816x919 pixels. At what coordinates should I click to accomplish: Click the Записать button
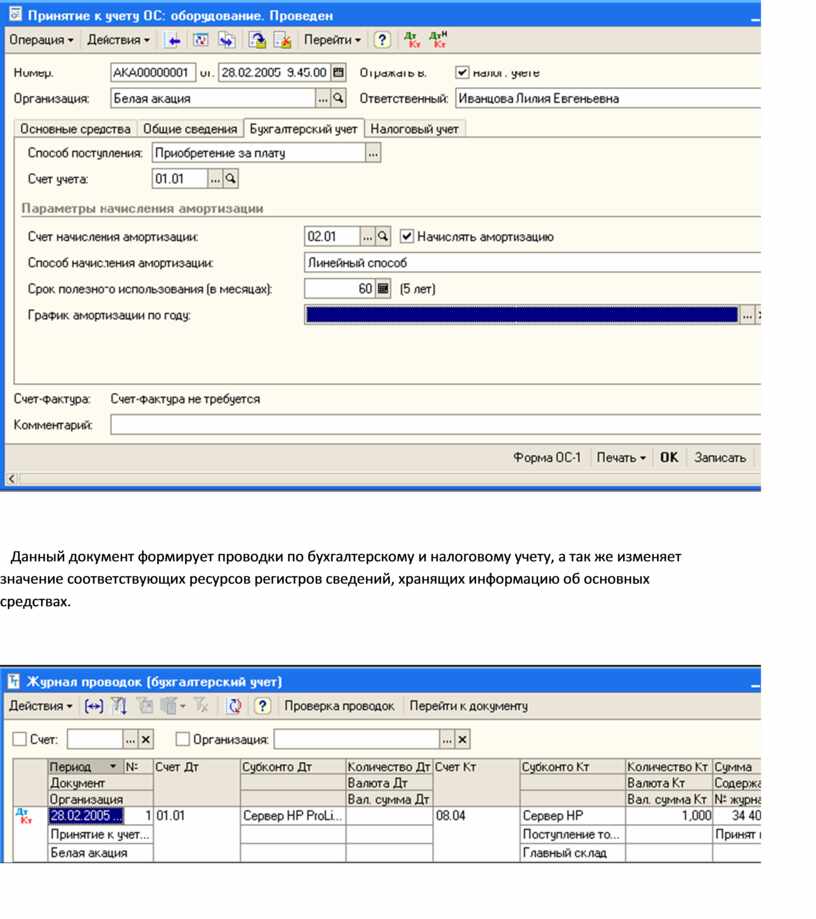tap(720, 457)
